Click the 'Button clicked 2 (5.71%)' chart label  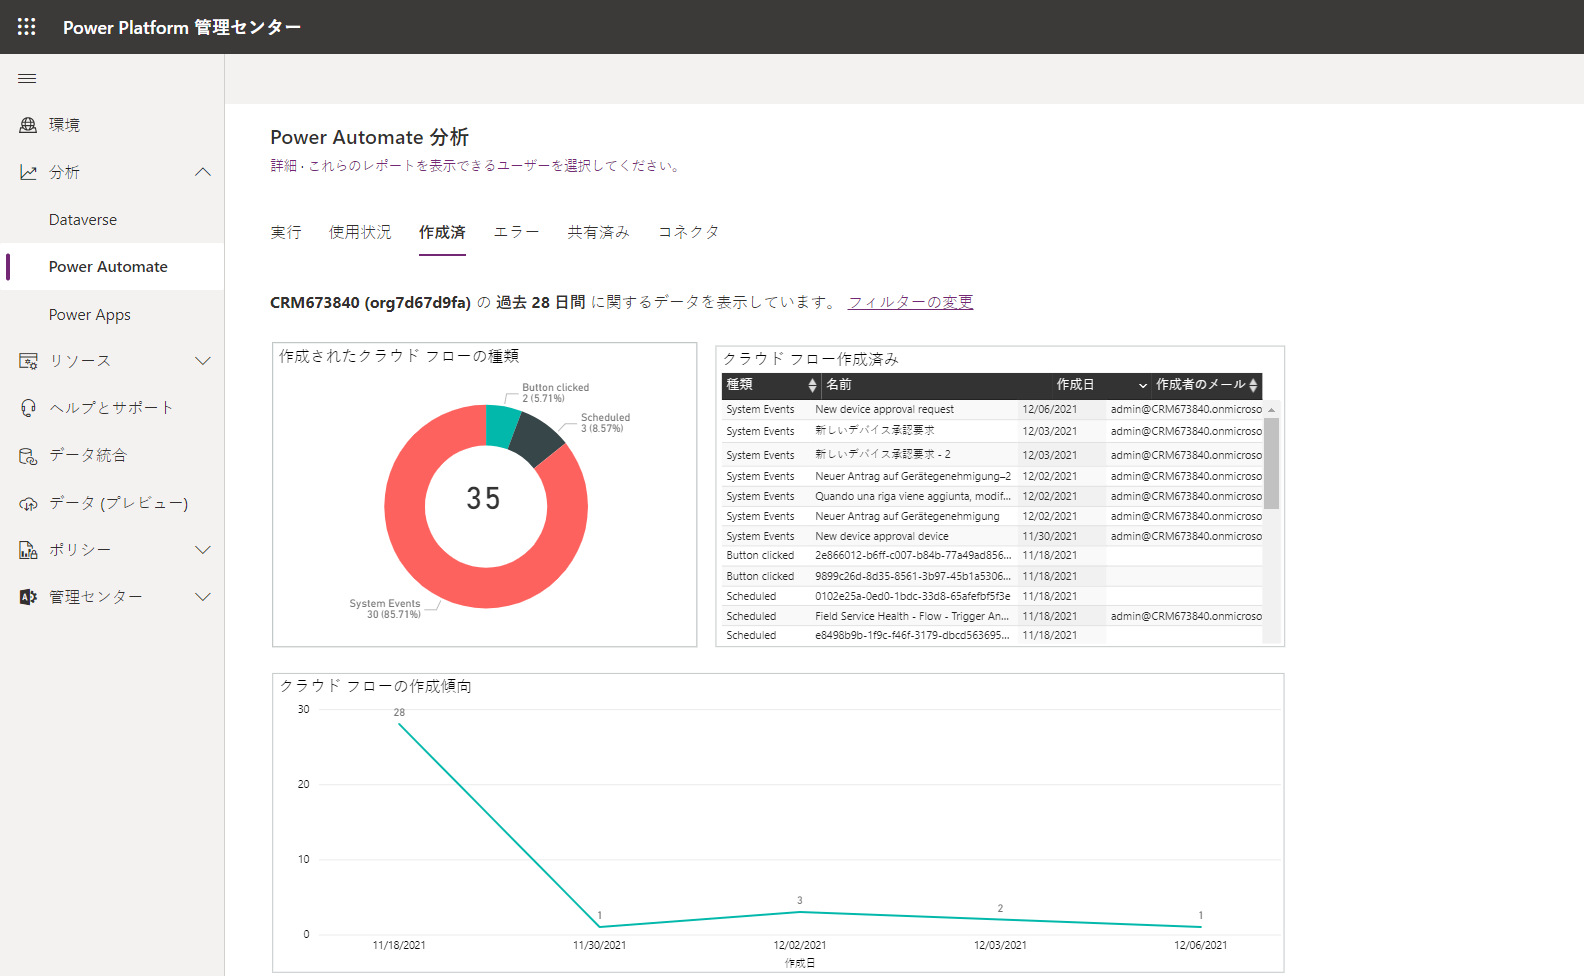point(555,393)
